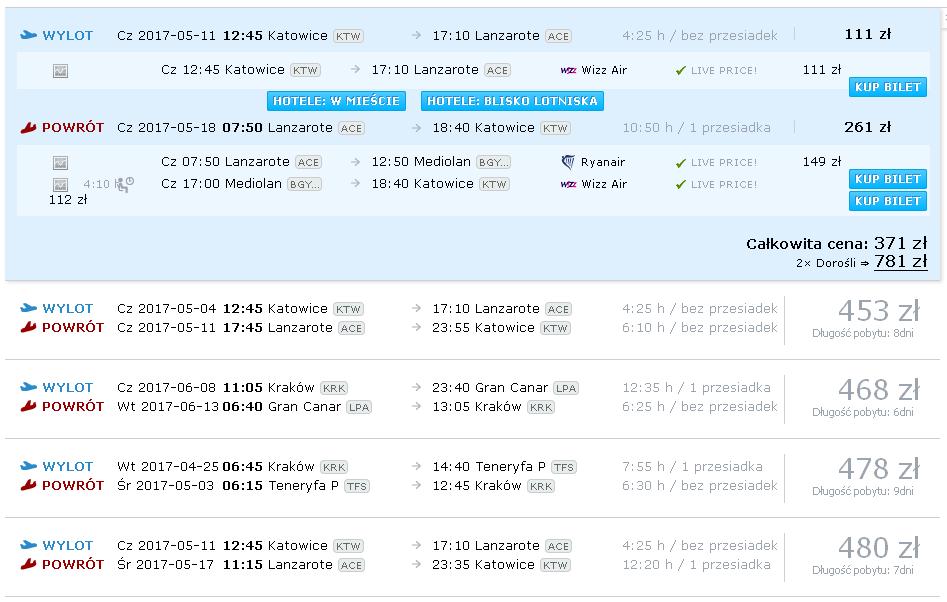Click POWRÓT plane icon of 17:45 Lanzarote flight

28,327
